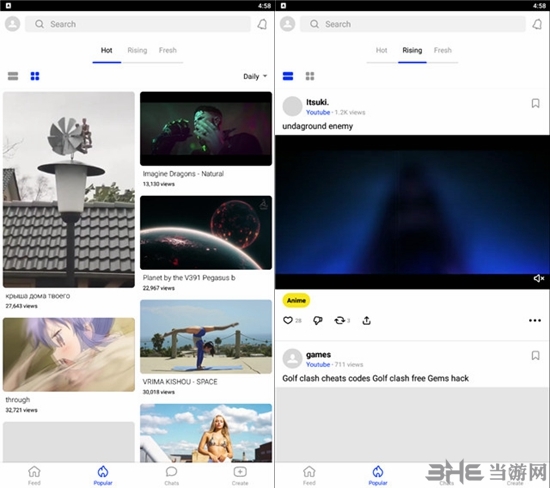
Task: Switch left screen to list view
Action: tap(13, 76)
